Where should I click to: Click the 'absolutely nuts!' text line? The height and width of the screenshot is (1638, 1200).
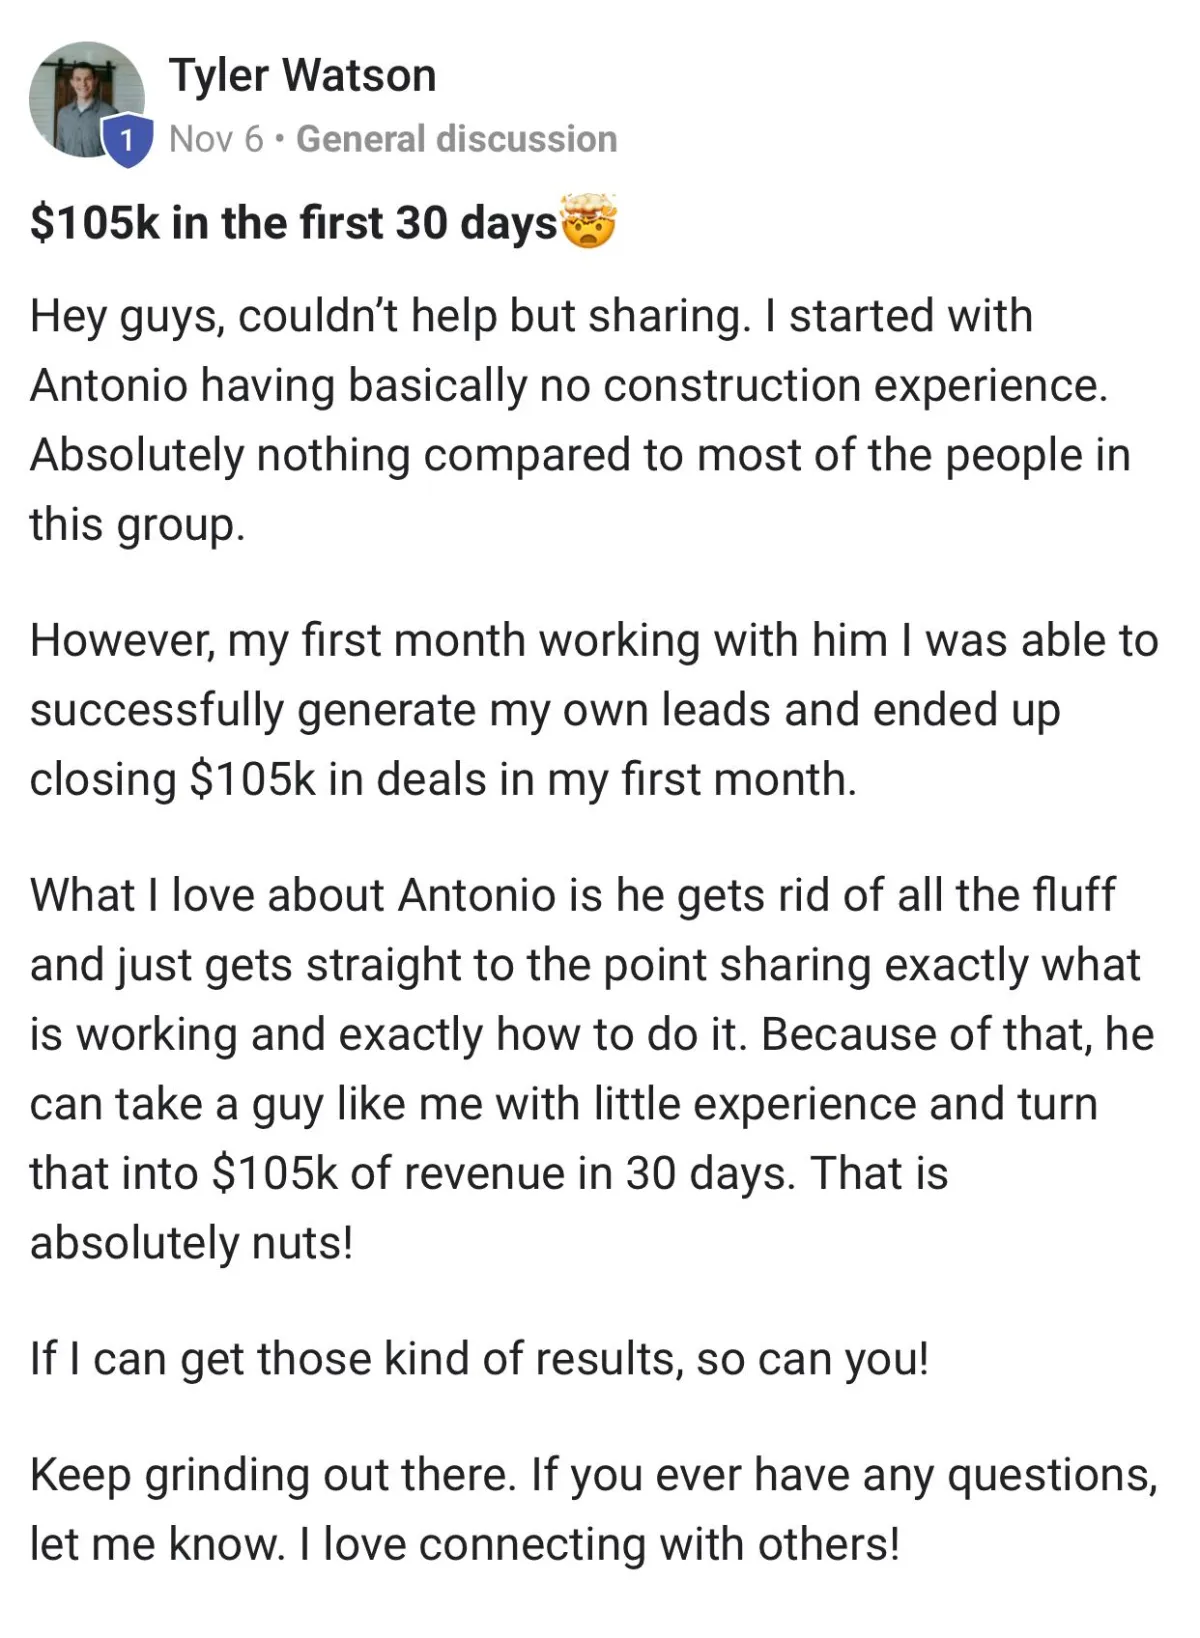click(191, 1243)
